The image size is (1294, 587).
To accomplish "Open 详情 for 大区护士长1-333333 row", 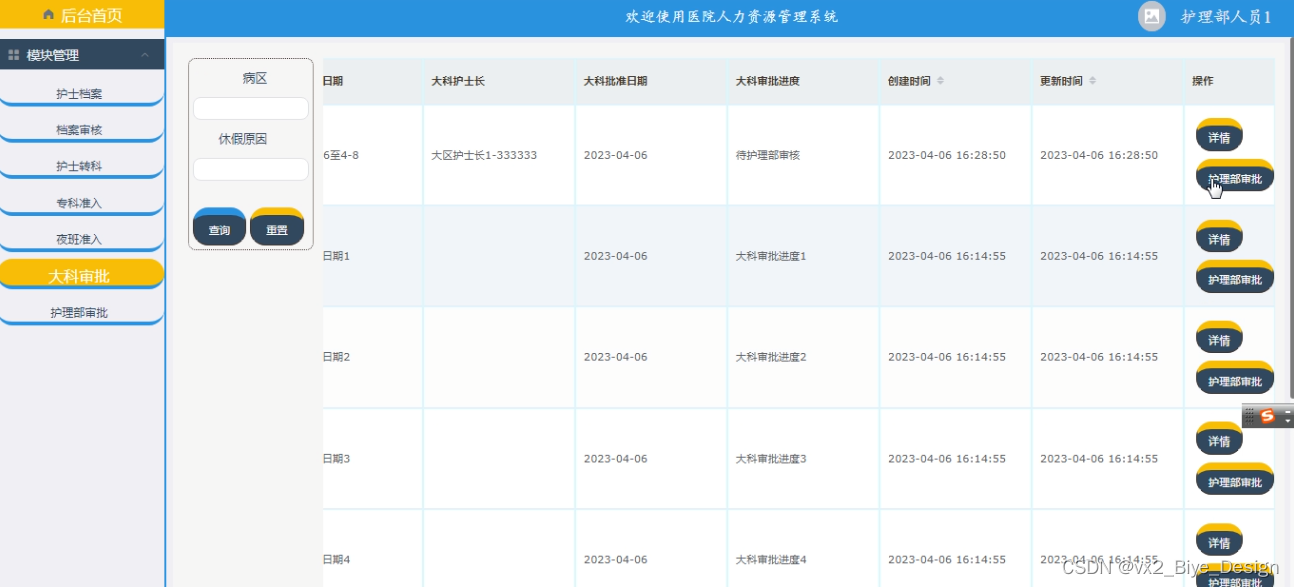I will [1219, 135].
